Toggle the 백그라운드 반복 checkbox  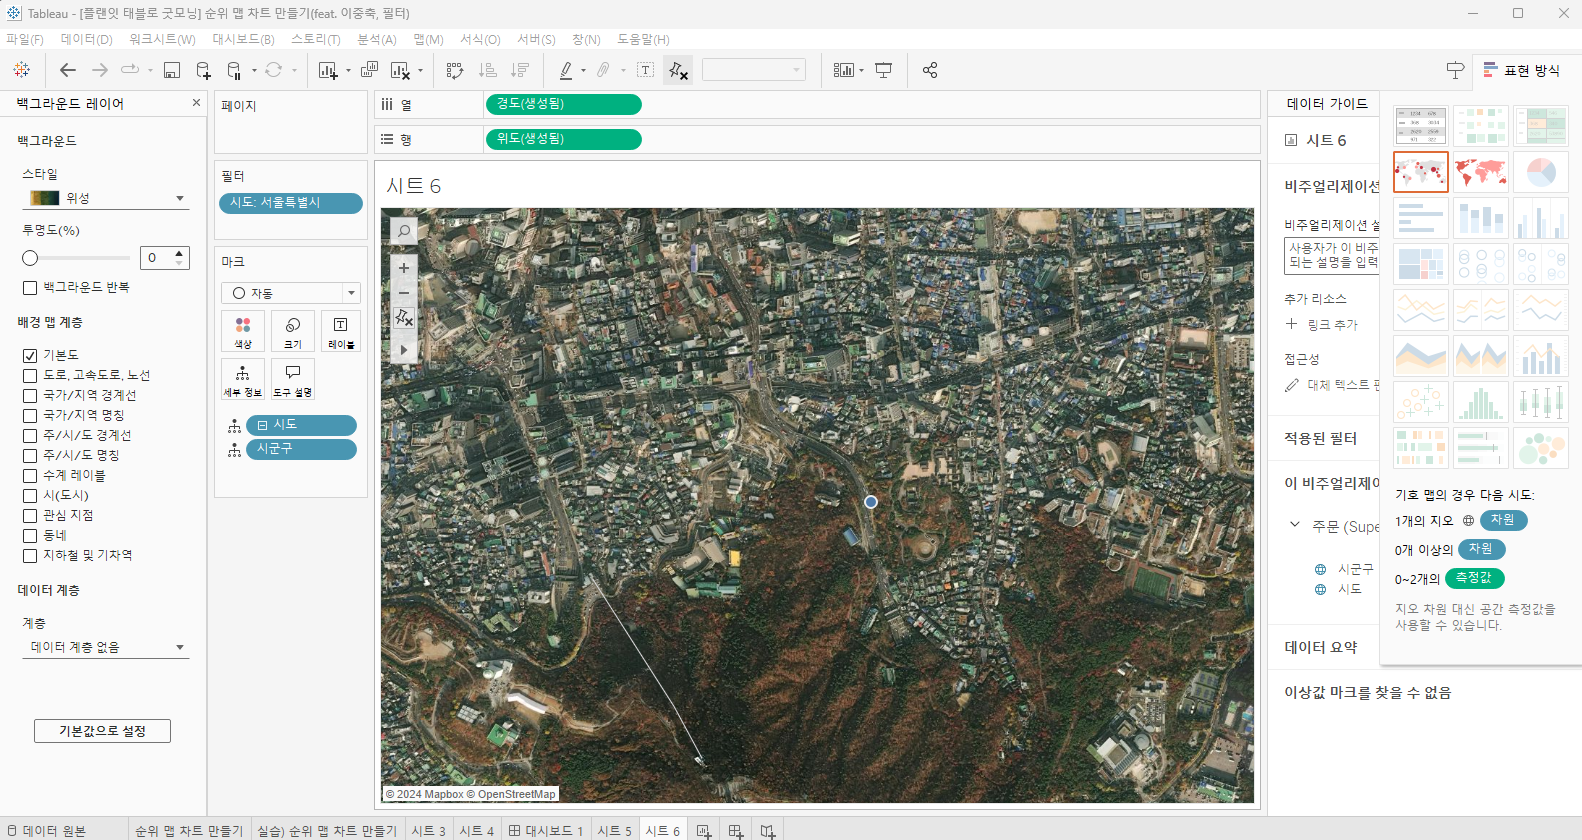pyautogui.click(x=30, y=288)
